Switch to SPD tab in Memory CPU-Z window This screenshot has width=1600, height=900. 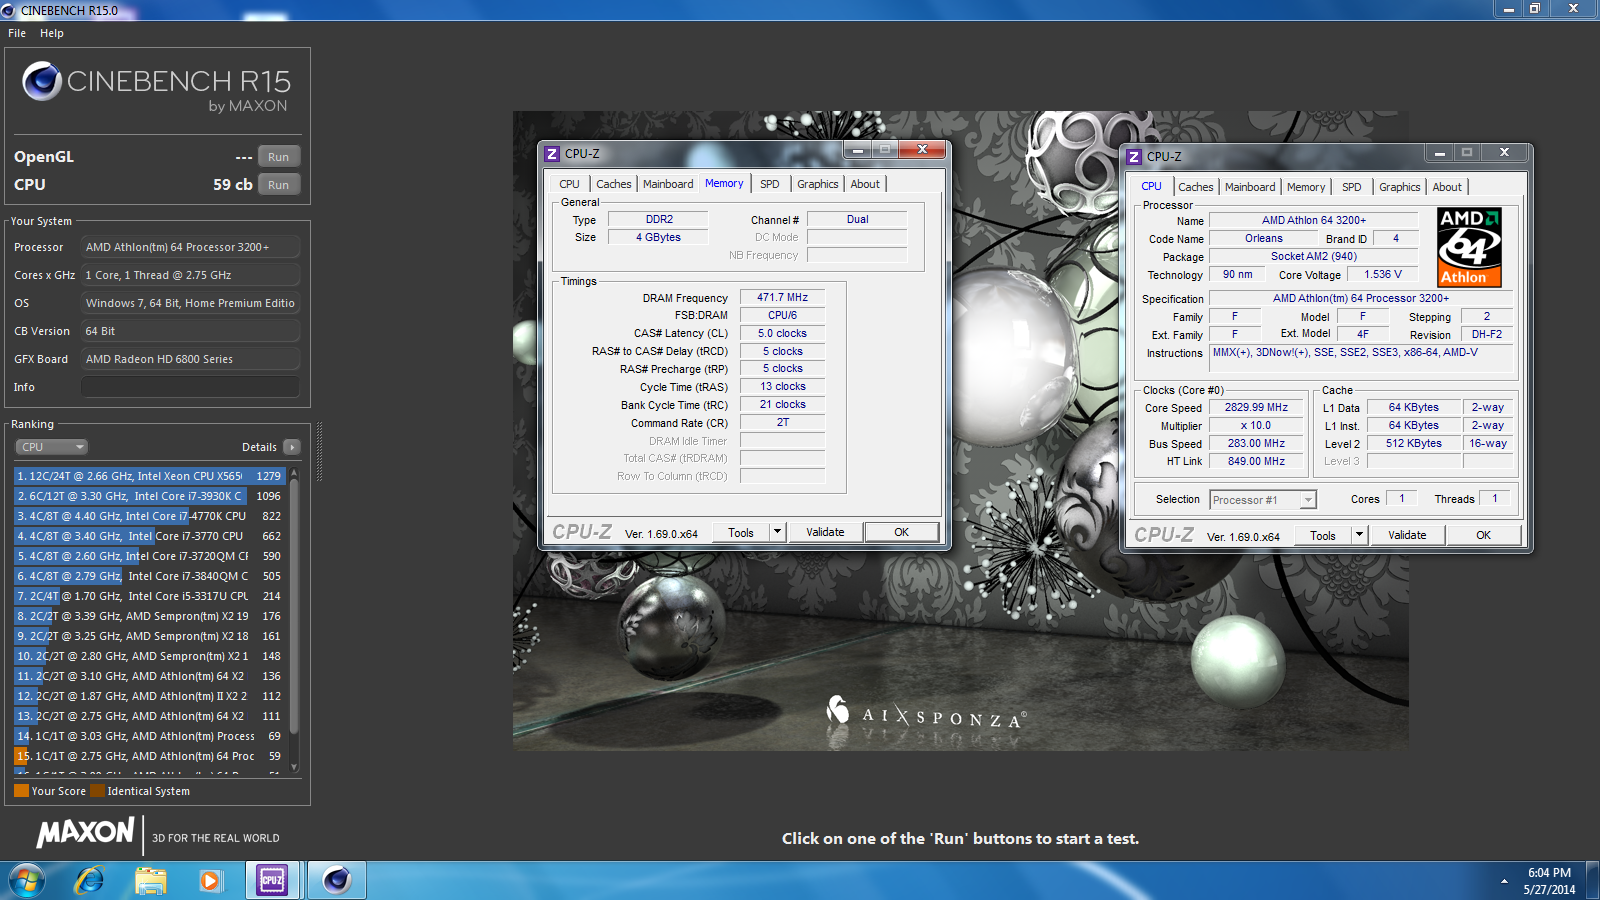pos(769,184)
